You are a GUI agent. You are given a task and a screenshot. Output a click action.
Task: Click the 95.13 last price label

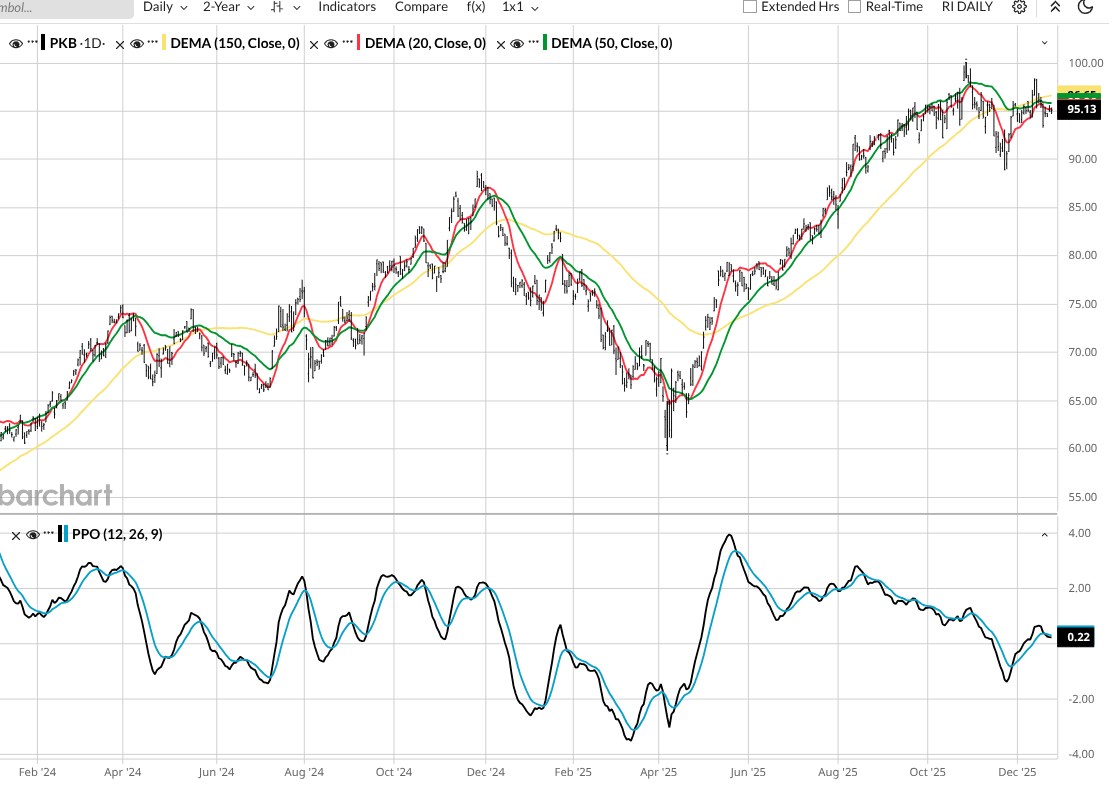click(1080, 109)
